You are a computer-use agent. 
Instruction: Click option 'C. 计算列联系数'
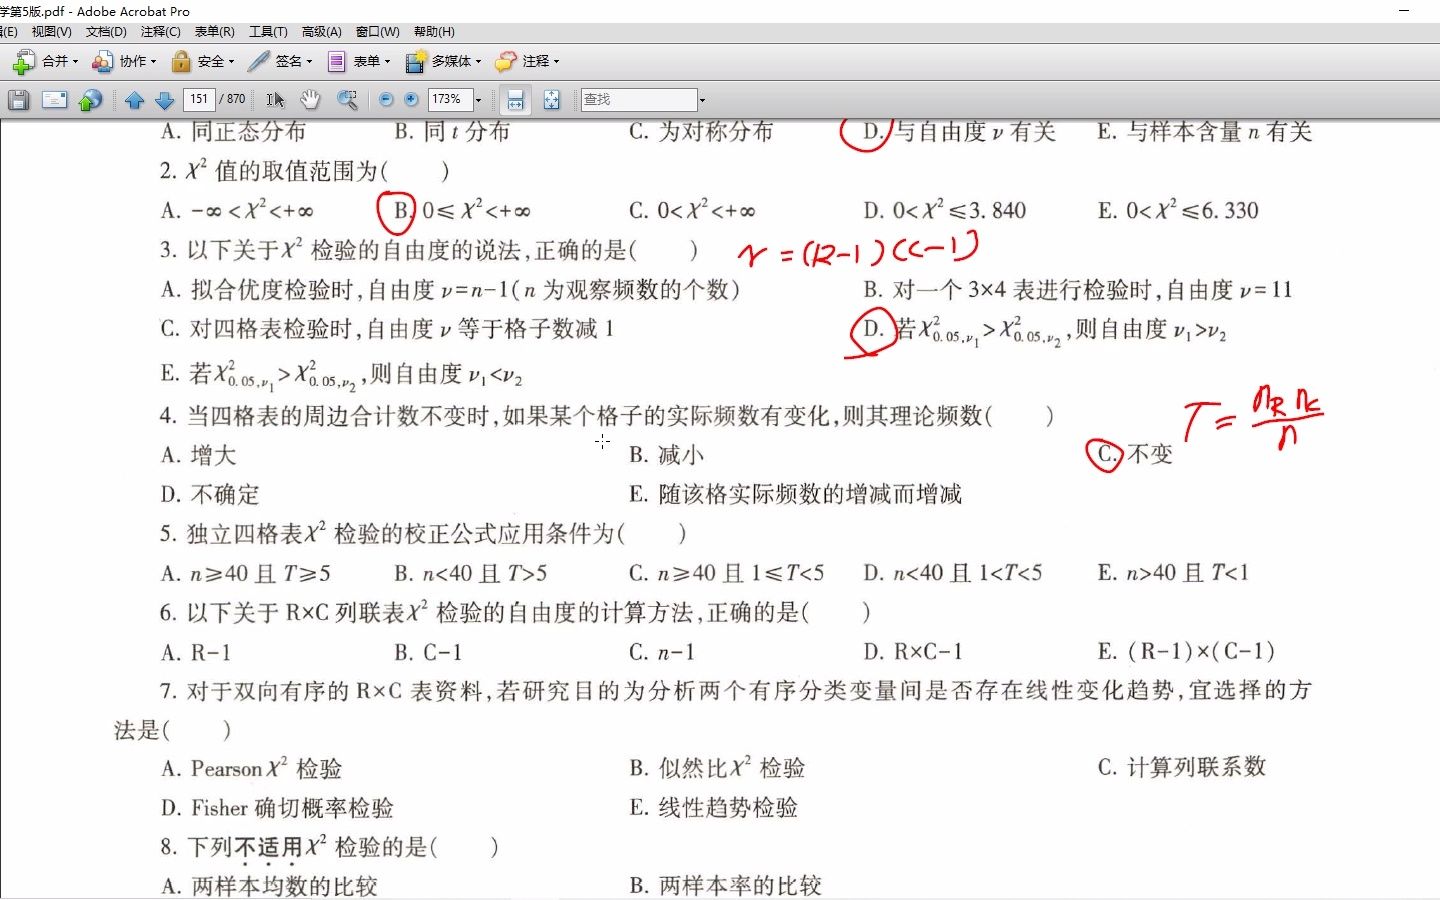1182,767
